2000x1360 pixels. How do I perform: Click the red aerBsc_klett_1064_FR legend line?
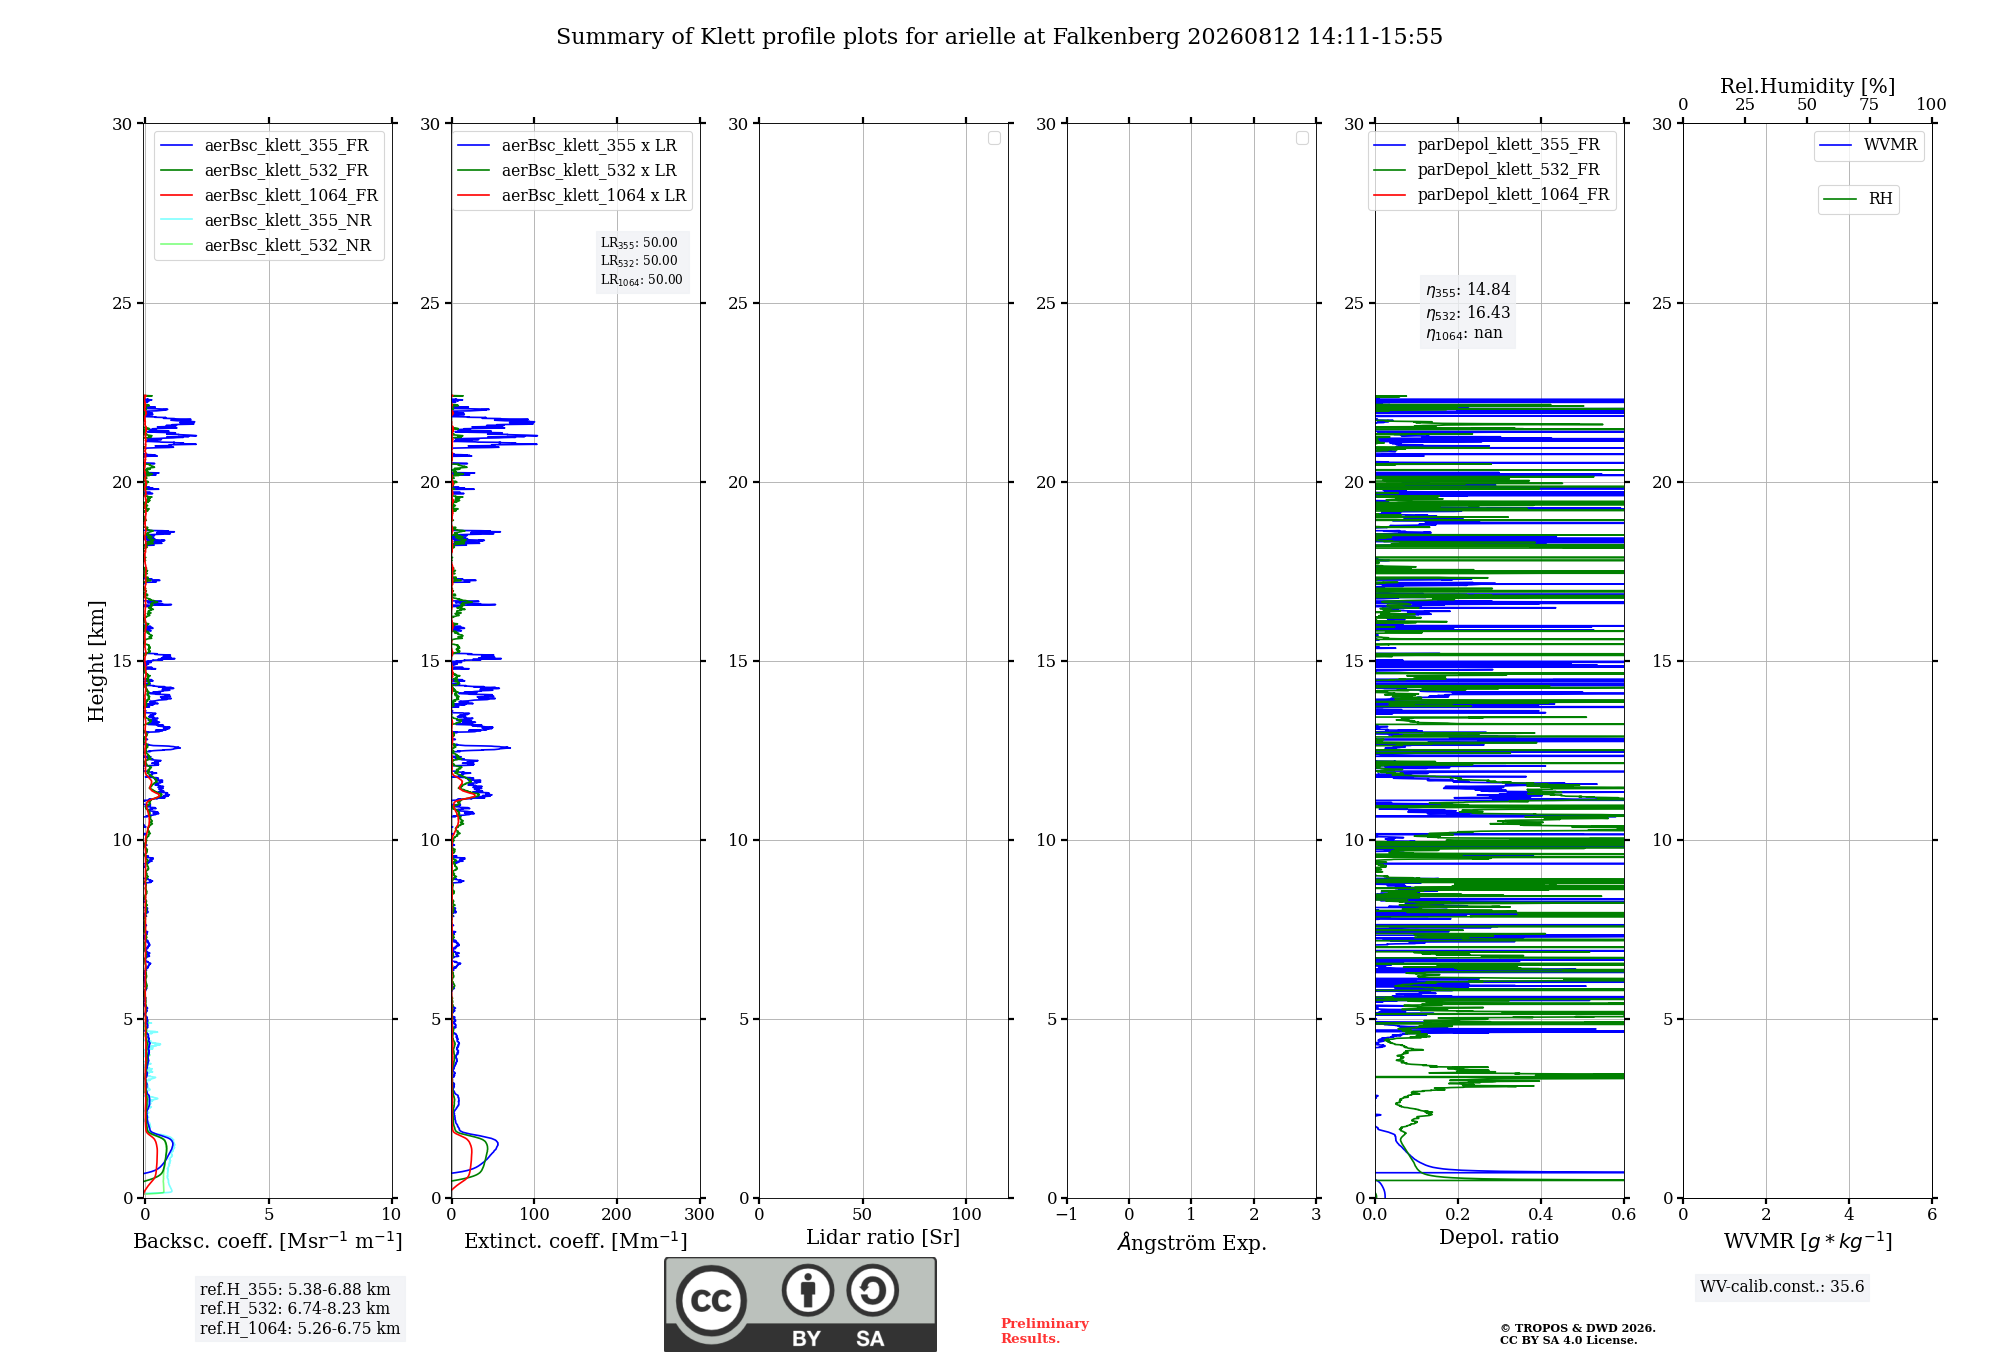(x=177, y=196)
